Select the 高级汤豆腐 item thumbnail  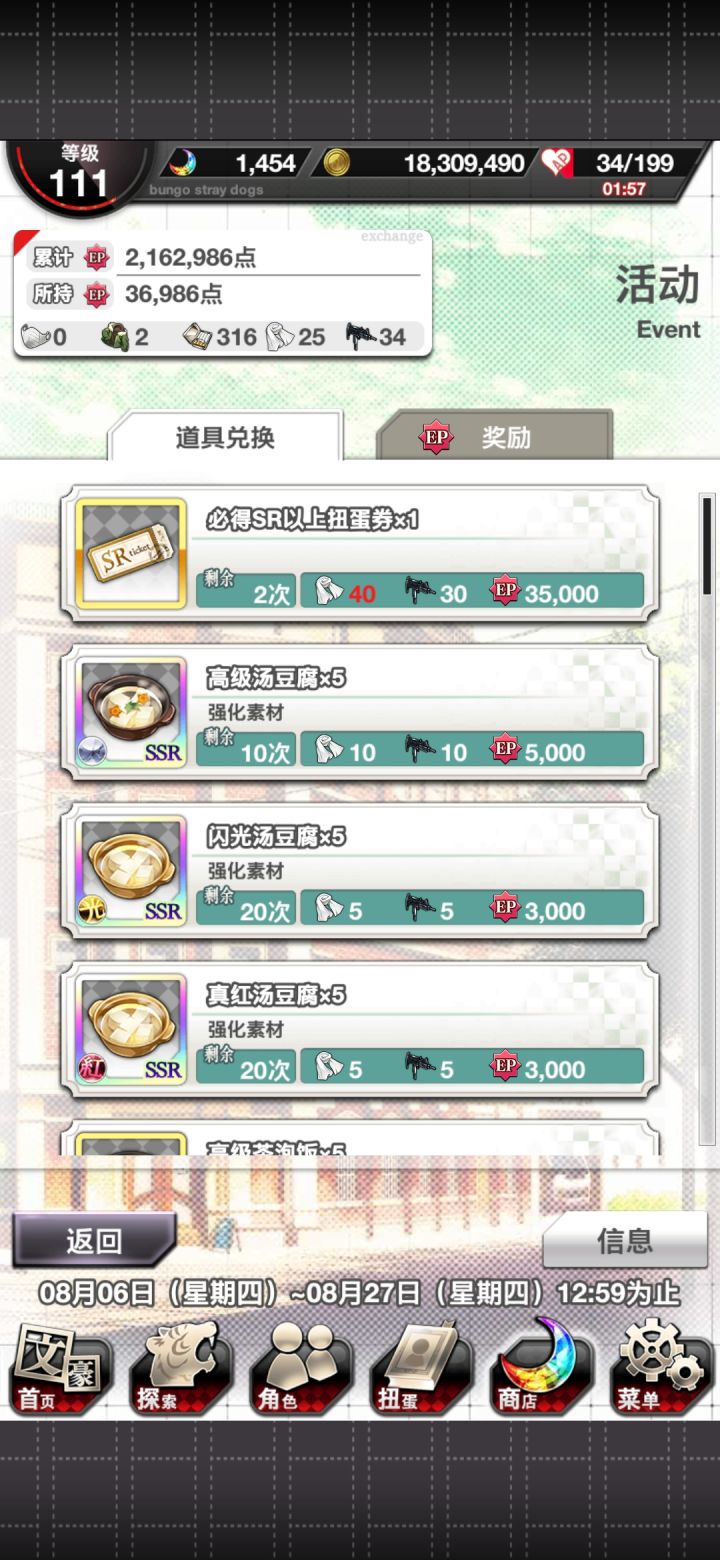tap(132, 712)
